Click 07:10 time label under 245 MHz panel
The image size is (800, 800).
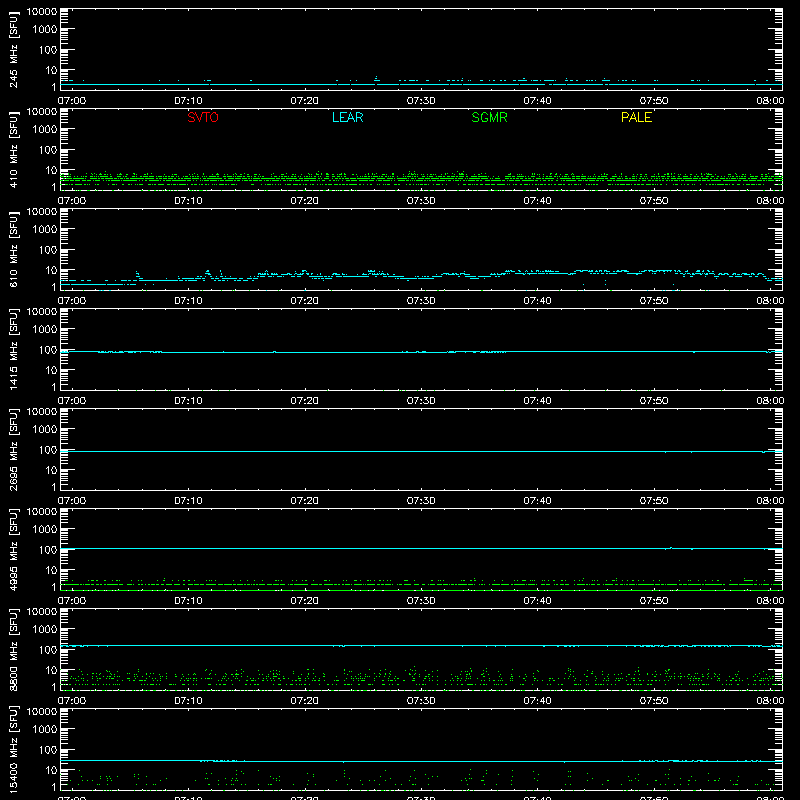tap(188, 101)
